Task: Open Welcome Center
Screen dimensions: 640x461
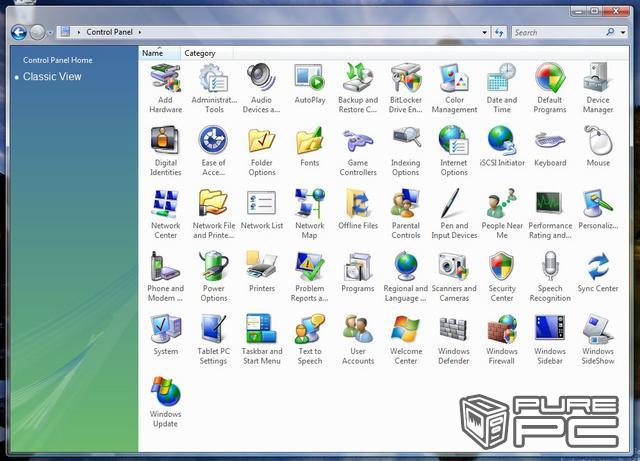Action: click(x=405, y=340)
